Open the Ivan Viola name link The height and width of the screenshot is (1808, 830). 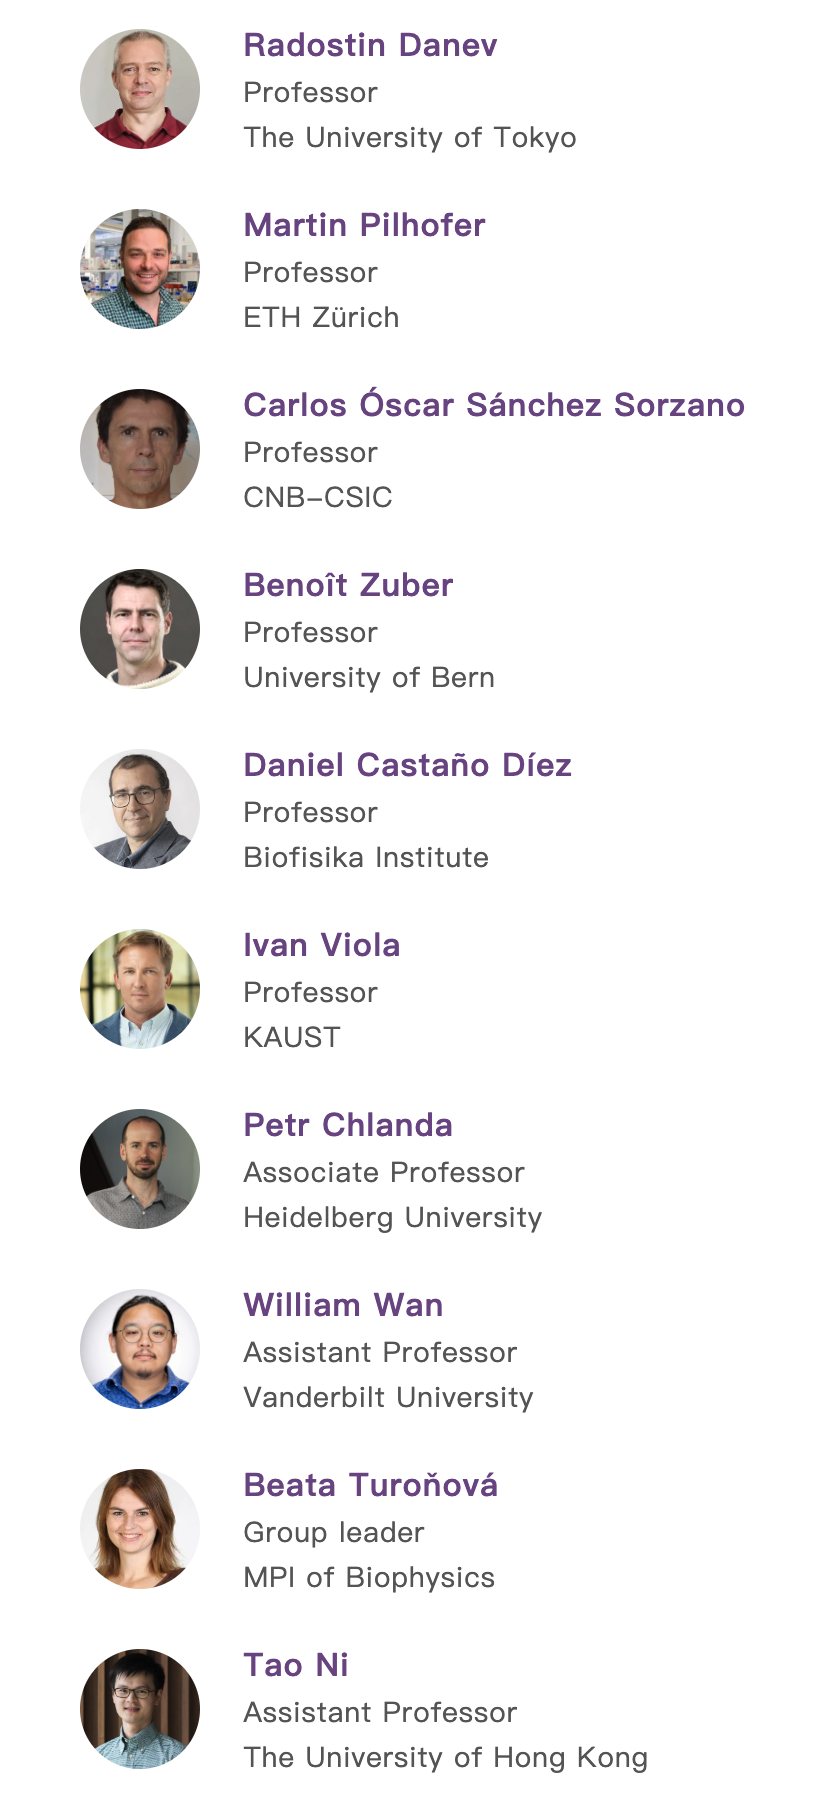(321, 945)
